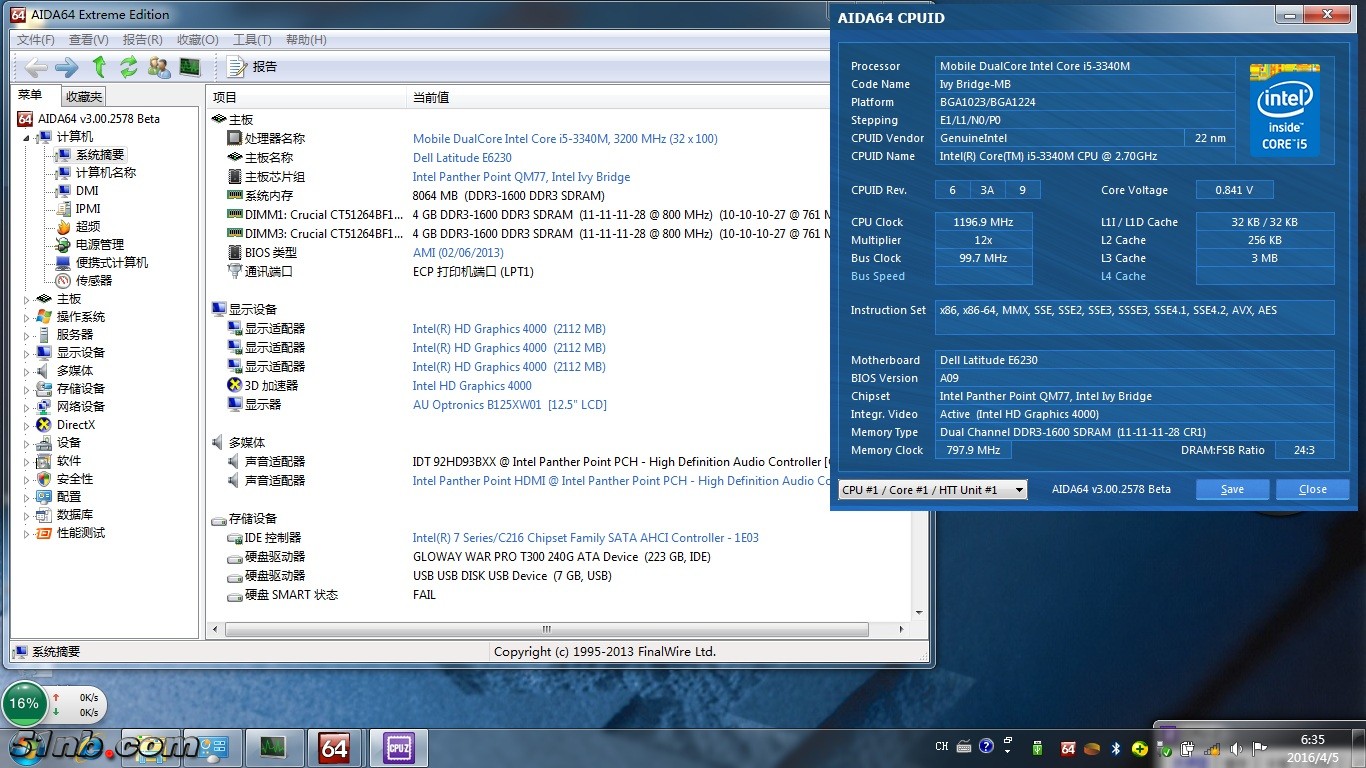Open the 收藏(O) menu
The width and height of the screenshot is (1366, 768).
(198, 40)
